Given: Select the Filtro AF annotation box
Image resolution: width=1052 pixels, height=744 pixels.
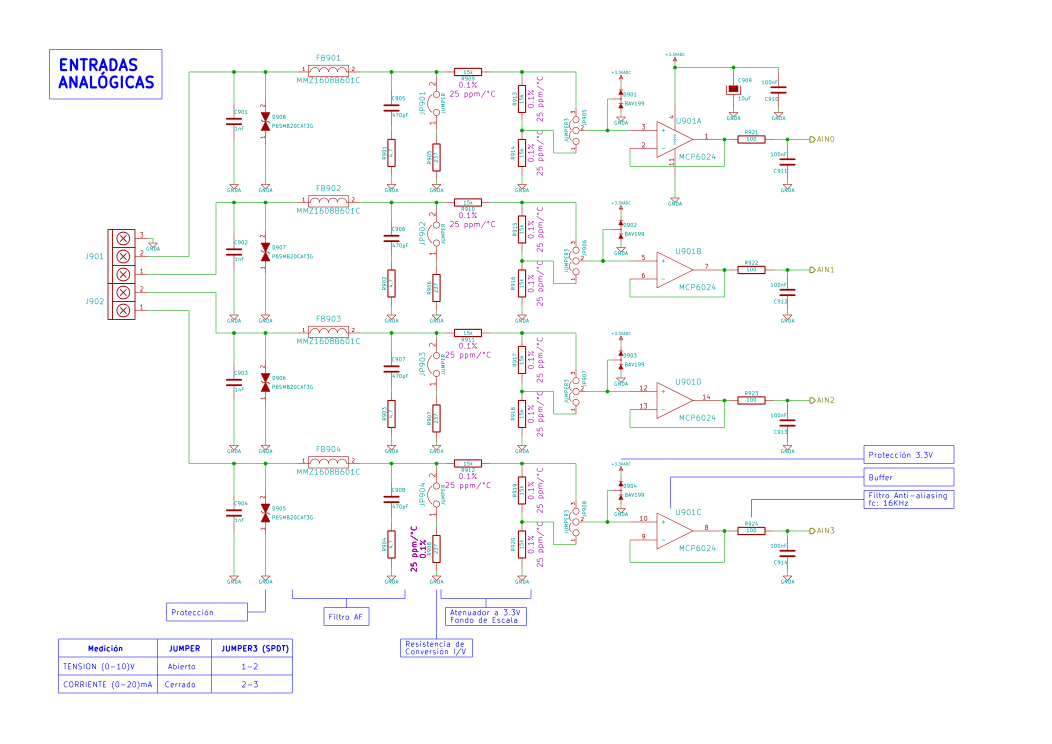Looking at the screenshot, I should (346, 617).
